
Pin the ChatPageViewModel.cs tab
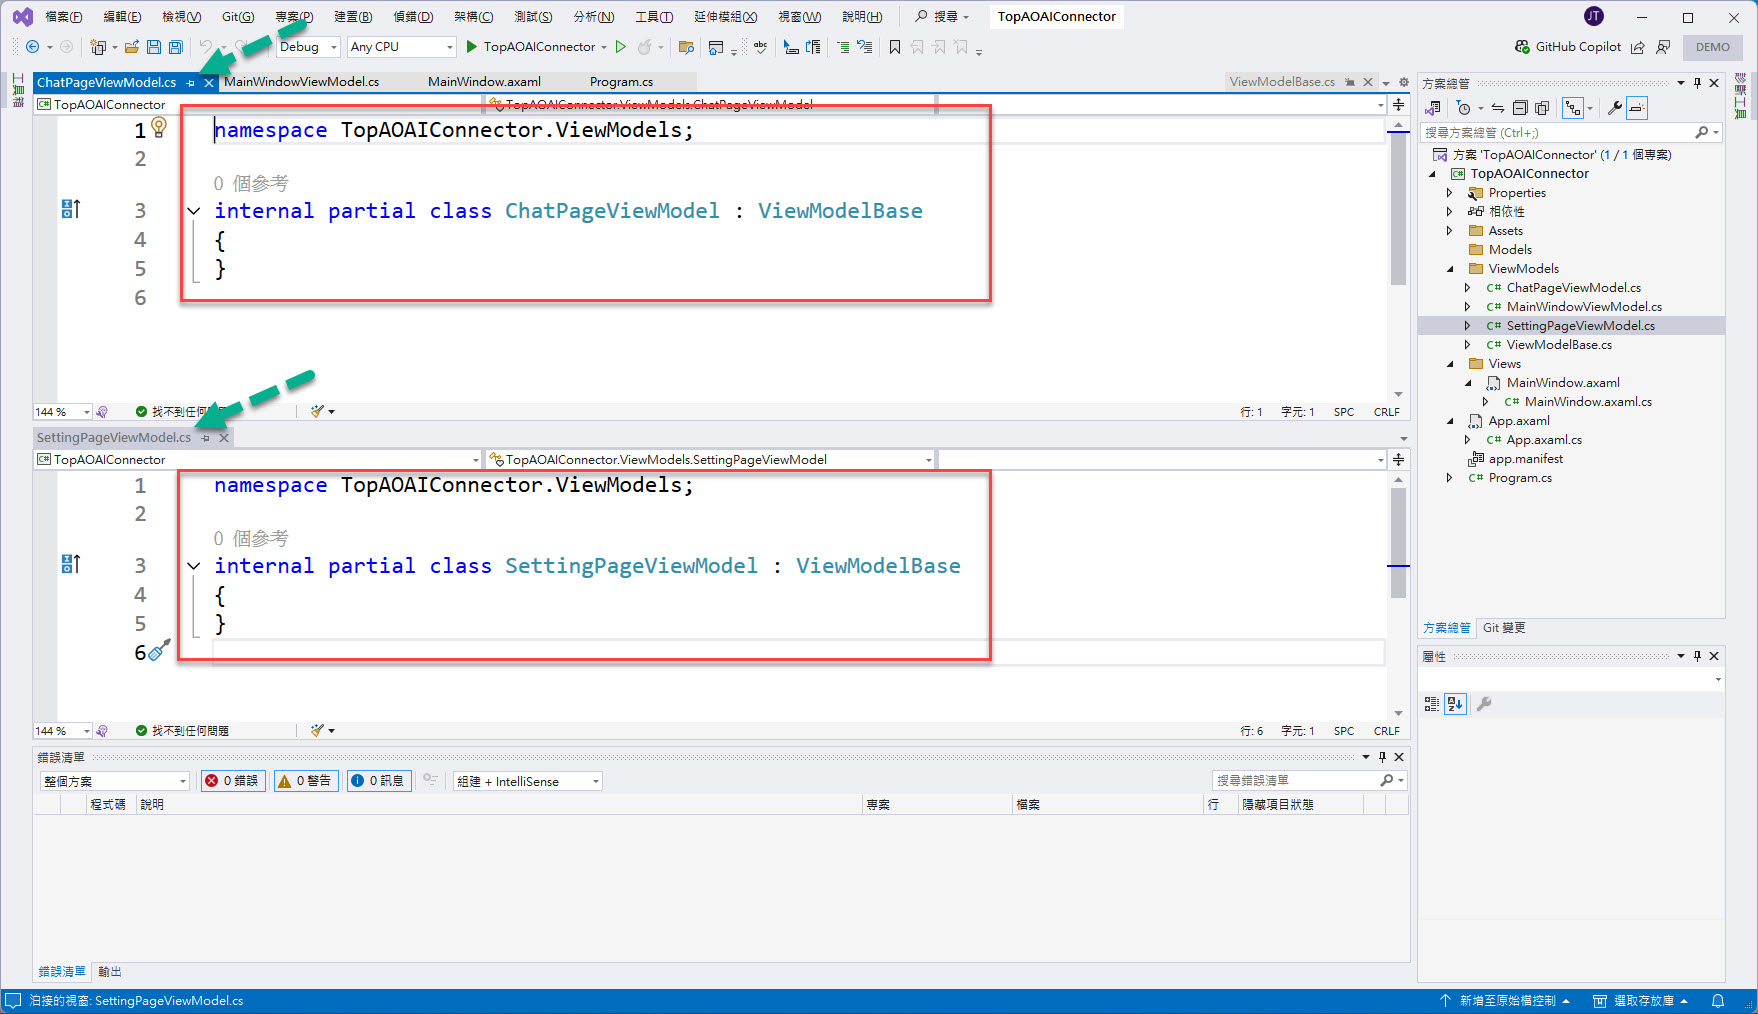[x=191, y=83]
